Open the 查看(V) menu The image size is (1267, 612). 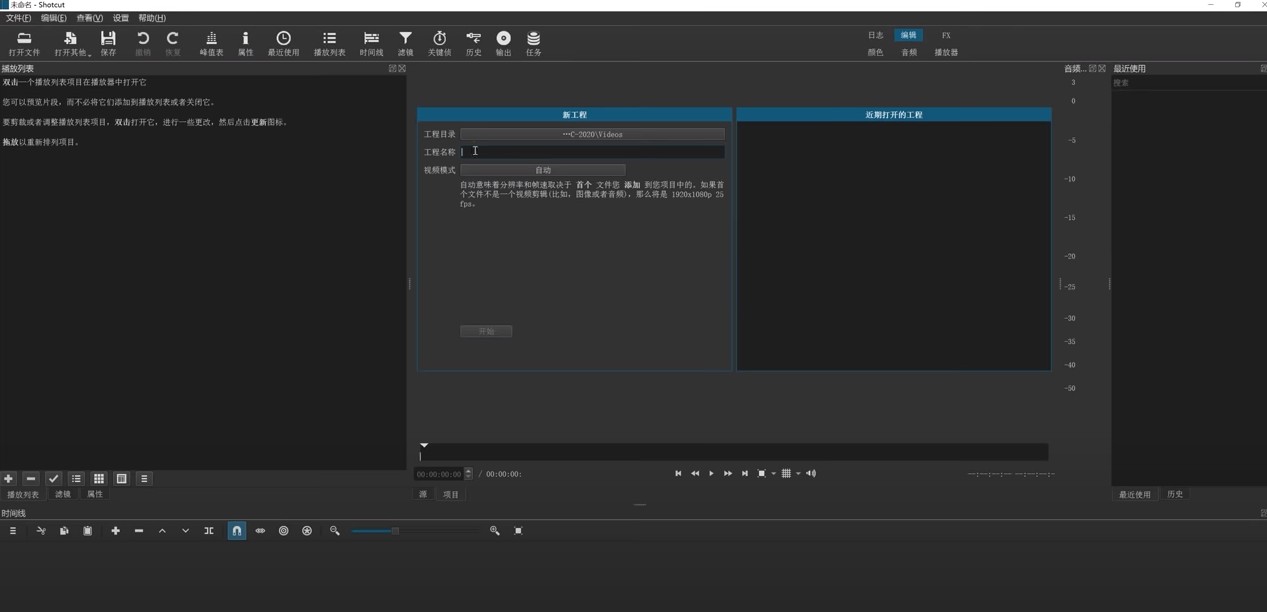click(89, 18)
